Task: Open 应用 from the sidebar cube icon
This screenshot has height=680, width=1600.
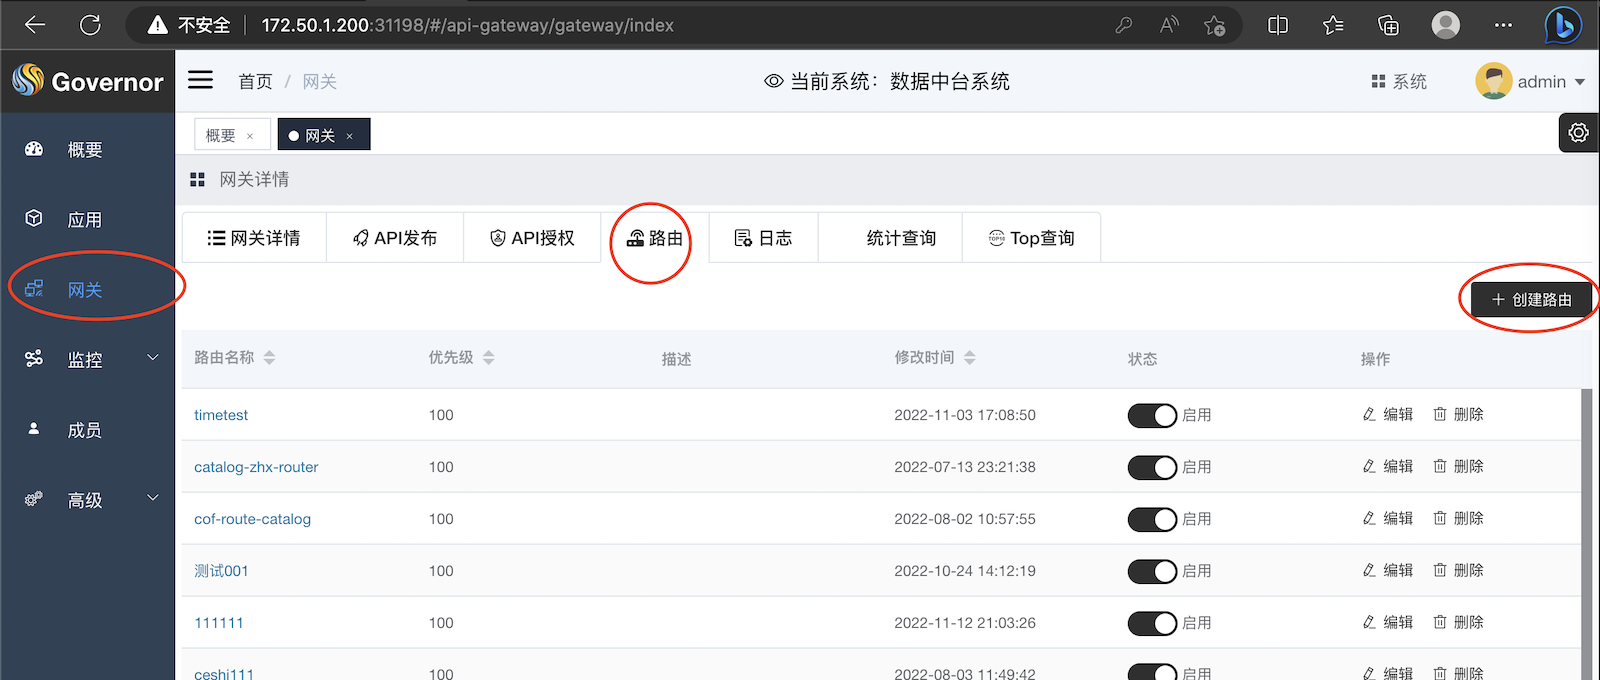Action: [34, 219]
